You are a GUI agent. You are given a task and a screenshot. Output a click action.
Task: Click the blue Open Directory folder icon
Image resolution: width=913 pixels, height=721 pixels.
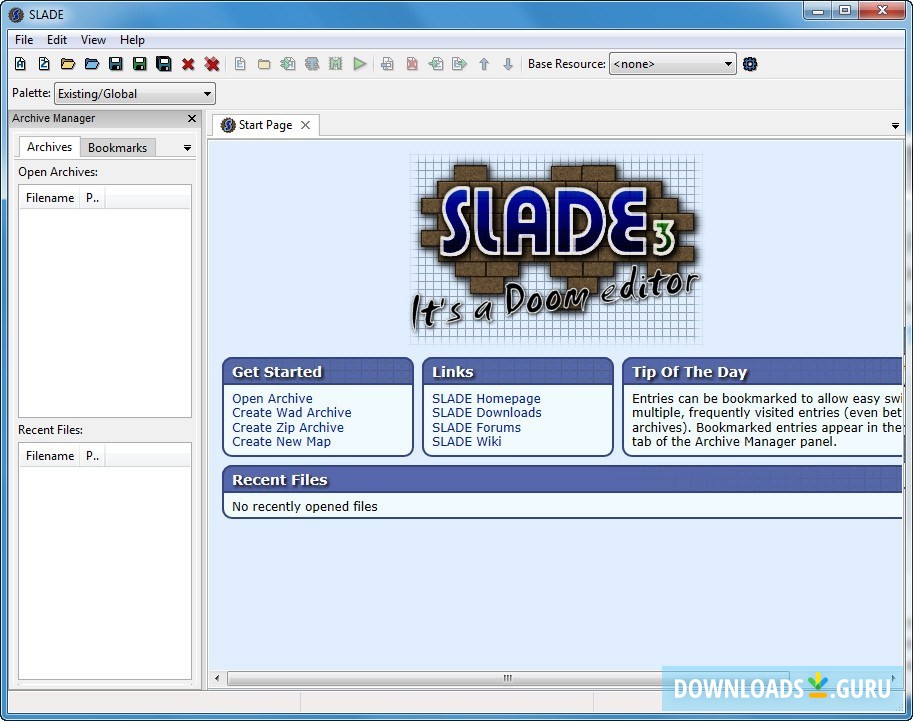(x=92, y=64)
